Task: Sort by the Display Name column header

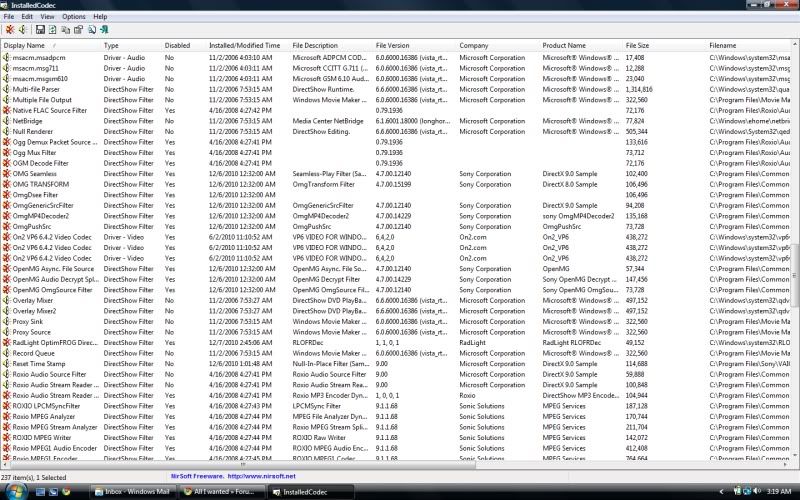Action: coord(51,45)
